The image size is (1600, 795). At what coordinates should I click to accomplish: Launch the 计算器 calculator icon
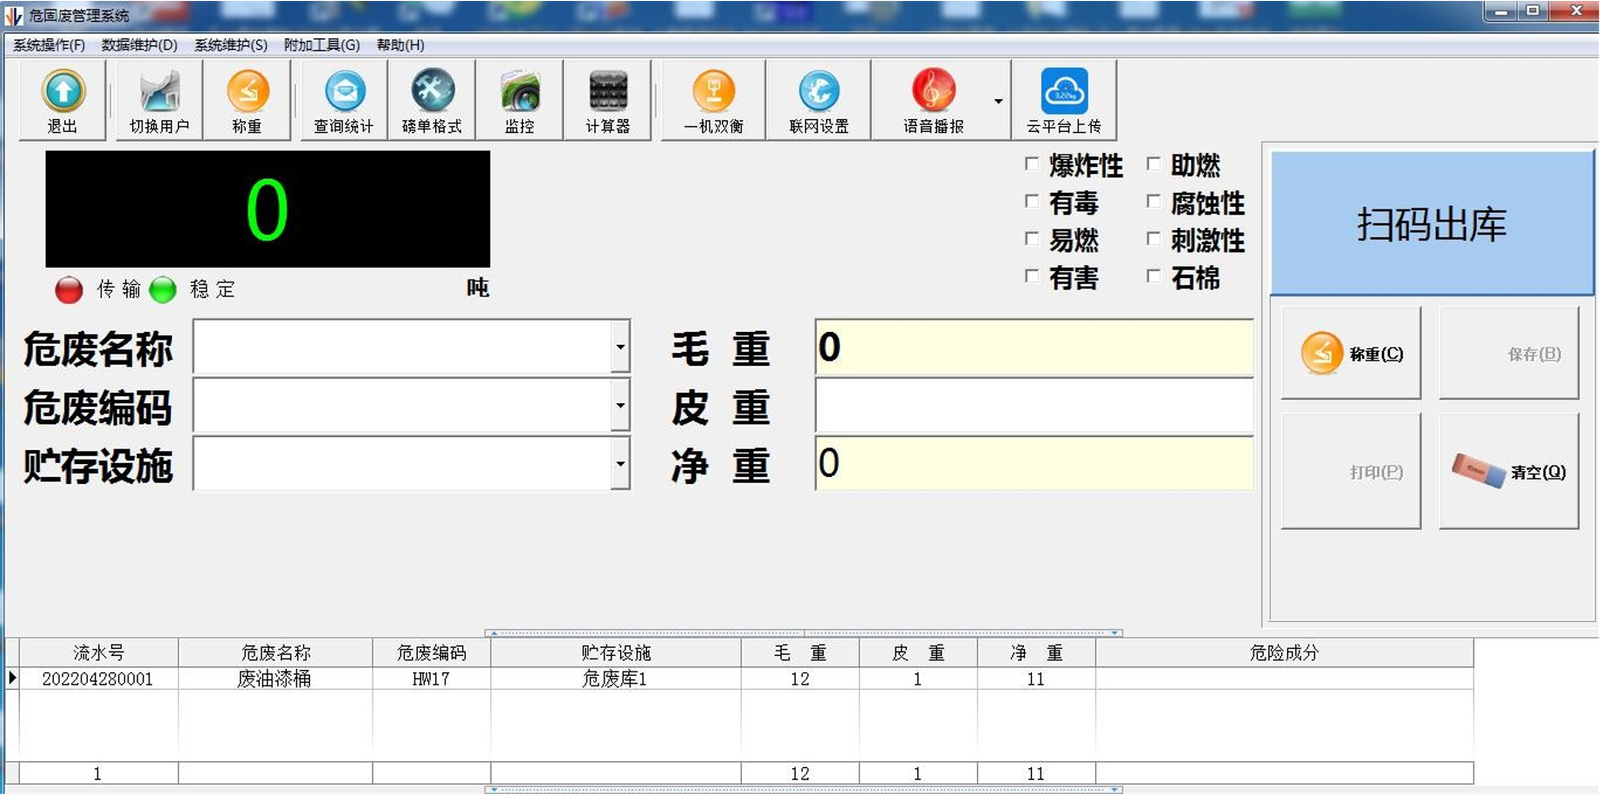coord(608,100)
